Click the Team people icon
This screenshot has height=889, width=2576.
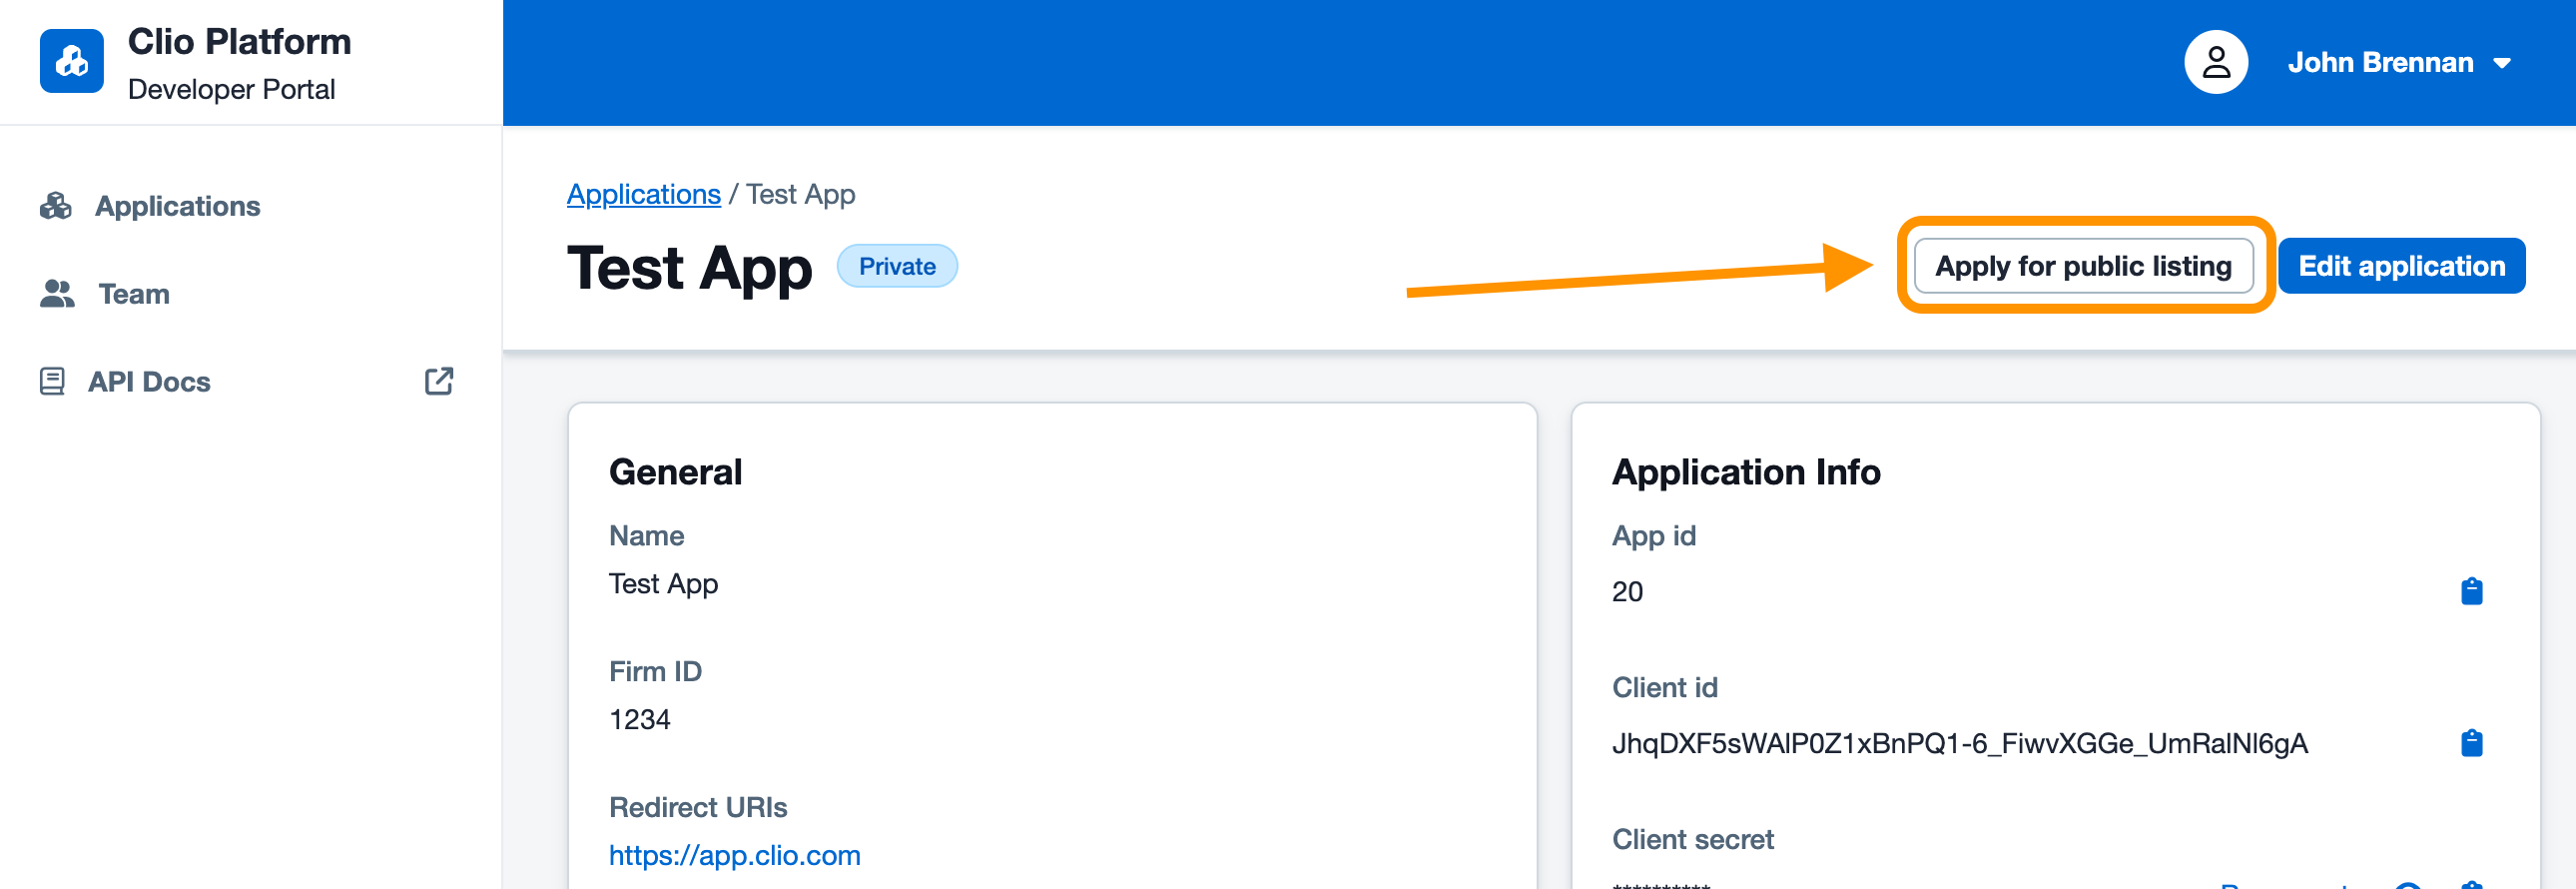(57, 294)
